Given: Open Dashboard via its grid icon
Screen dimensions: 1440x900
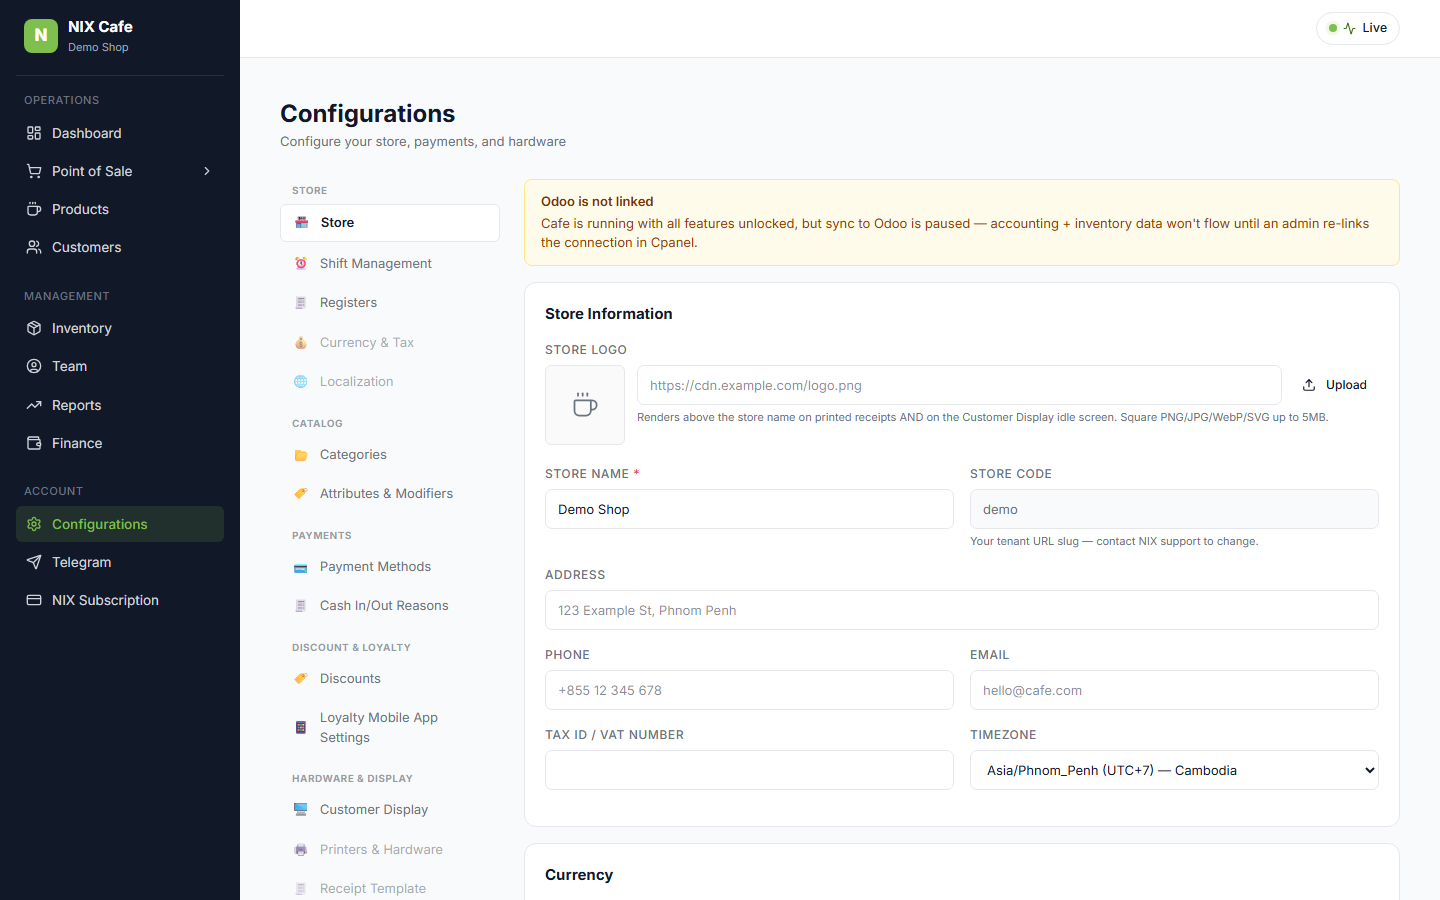Looking at the screenshot, I should (x=34, y=133).
